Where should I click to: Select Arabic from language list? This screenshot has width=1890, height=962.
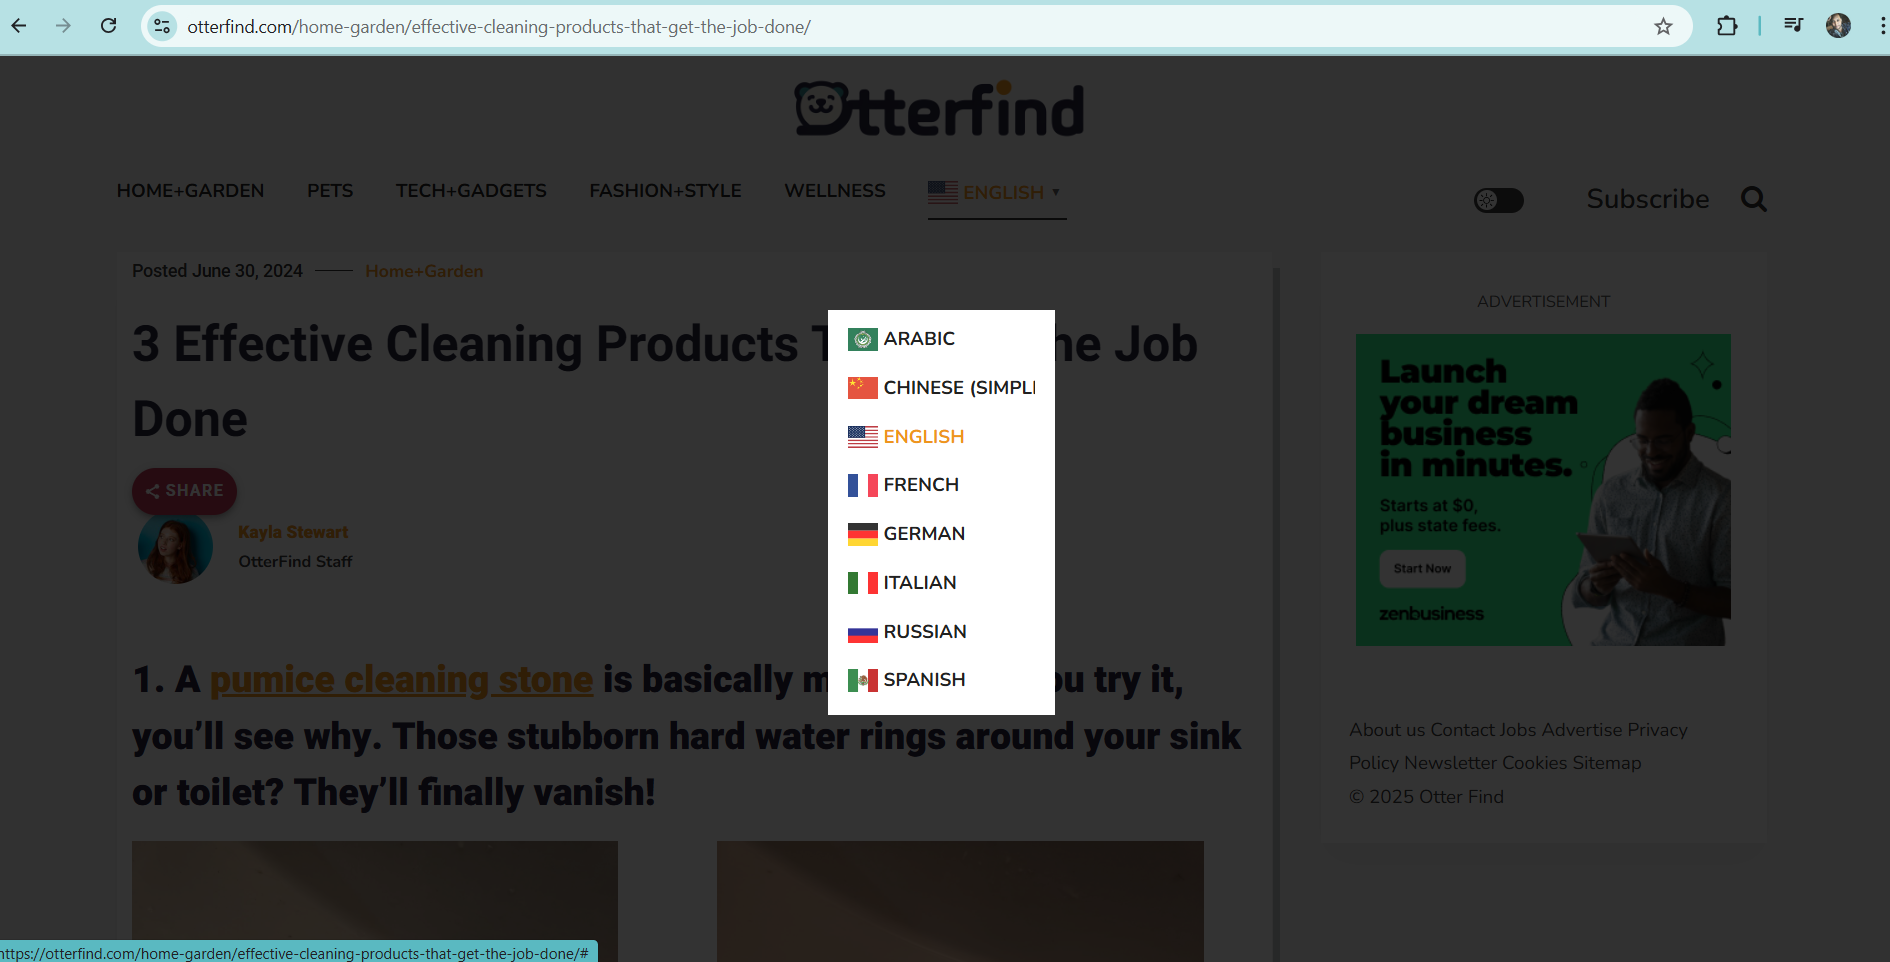918,339
